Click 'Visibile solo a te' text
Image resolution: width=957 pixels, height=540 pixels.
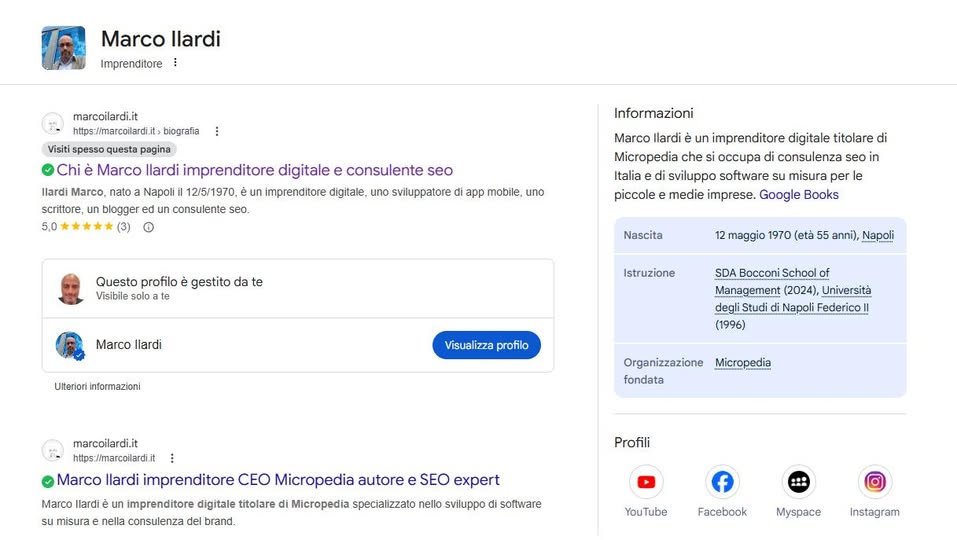pyautogui.click(x=132, y=297)
